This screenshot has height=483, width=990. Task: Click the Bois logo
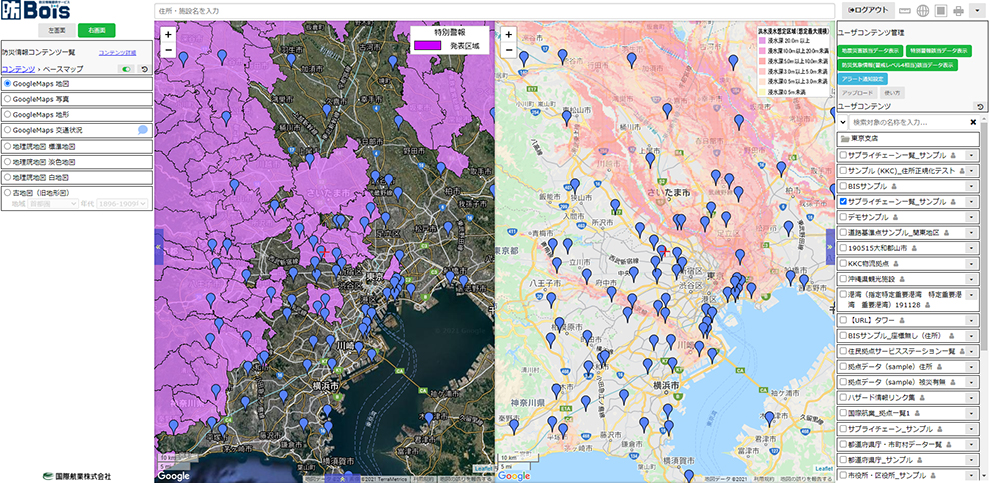click(36, 11)
